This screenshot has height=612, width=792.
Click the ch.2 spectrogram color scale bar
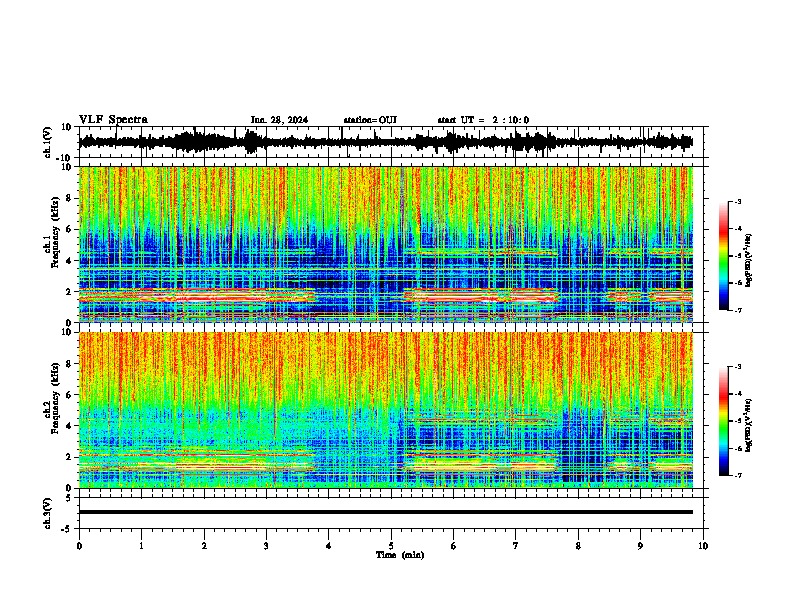(724, 421)
